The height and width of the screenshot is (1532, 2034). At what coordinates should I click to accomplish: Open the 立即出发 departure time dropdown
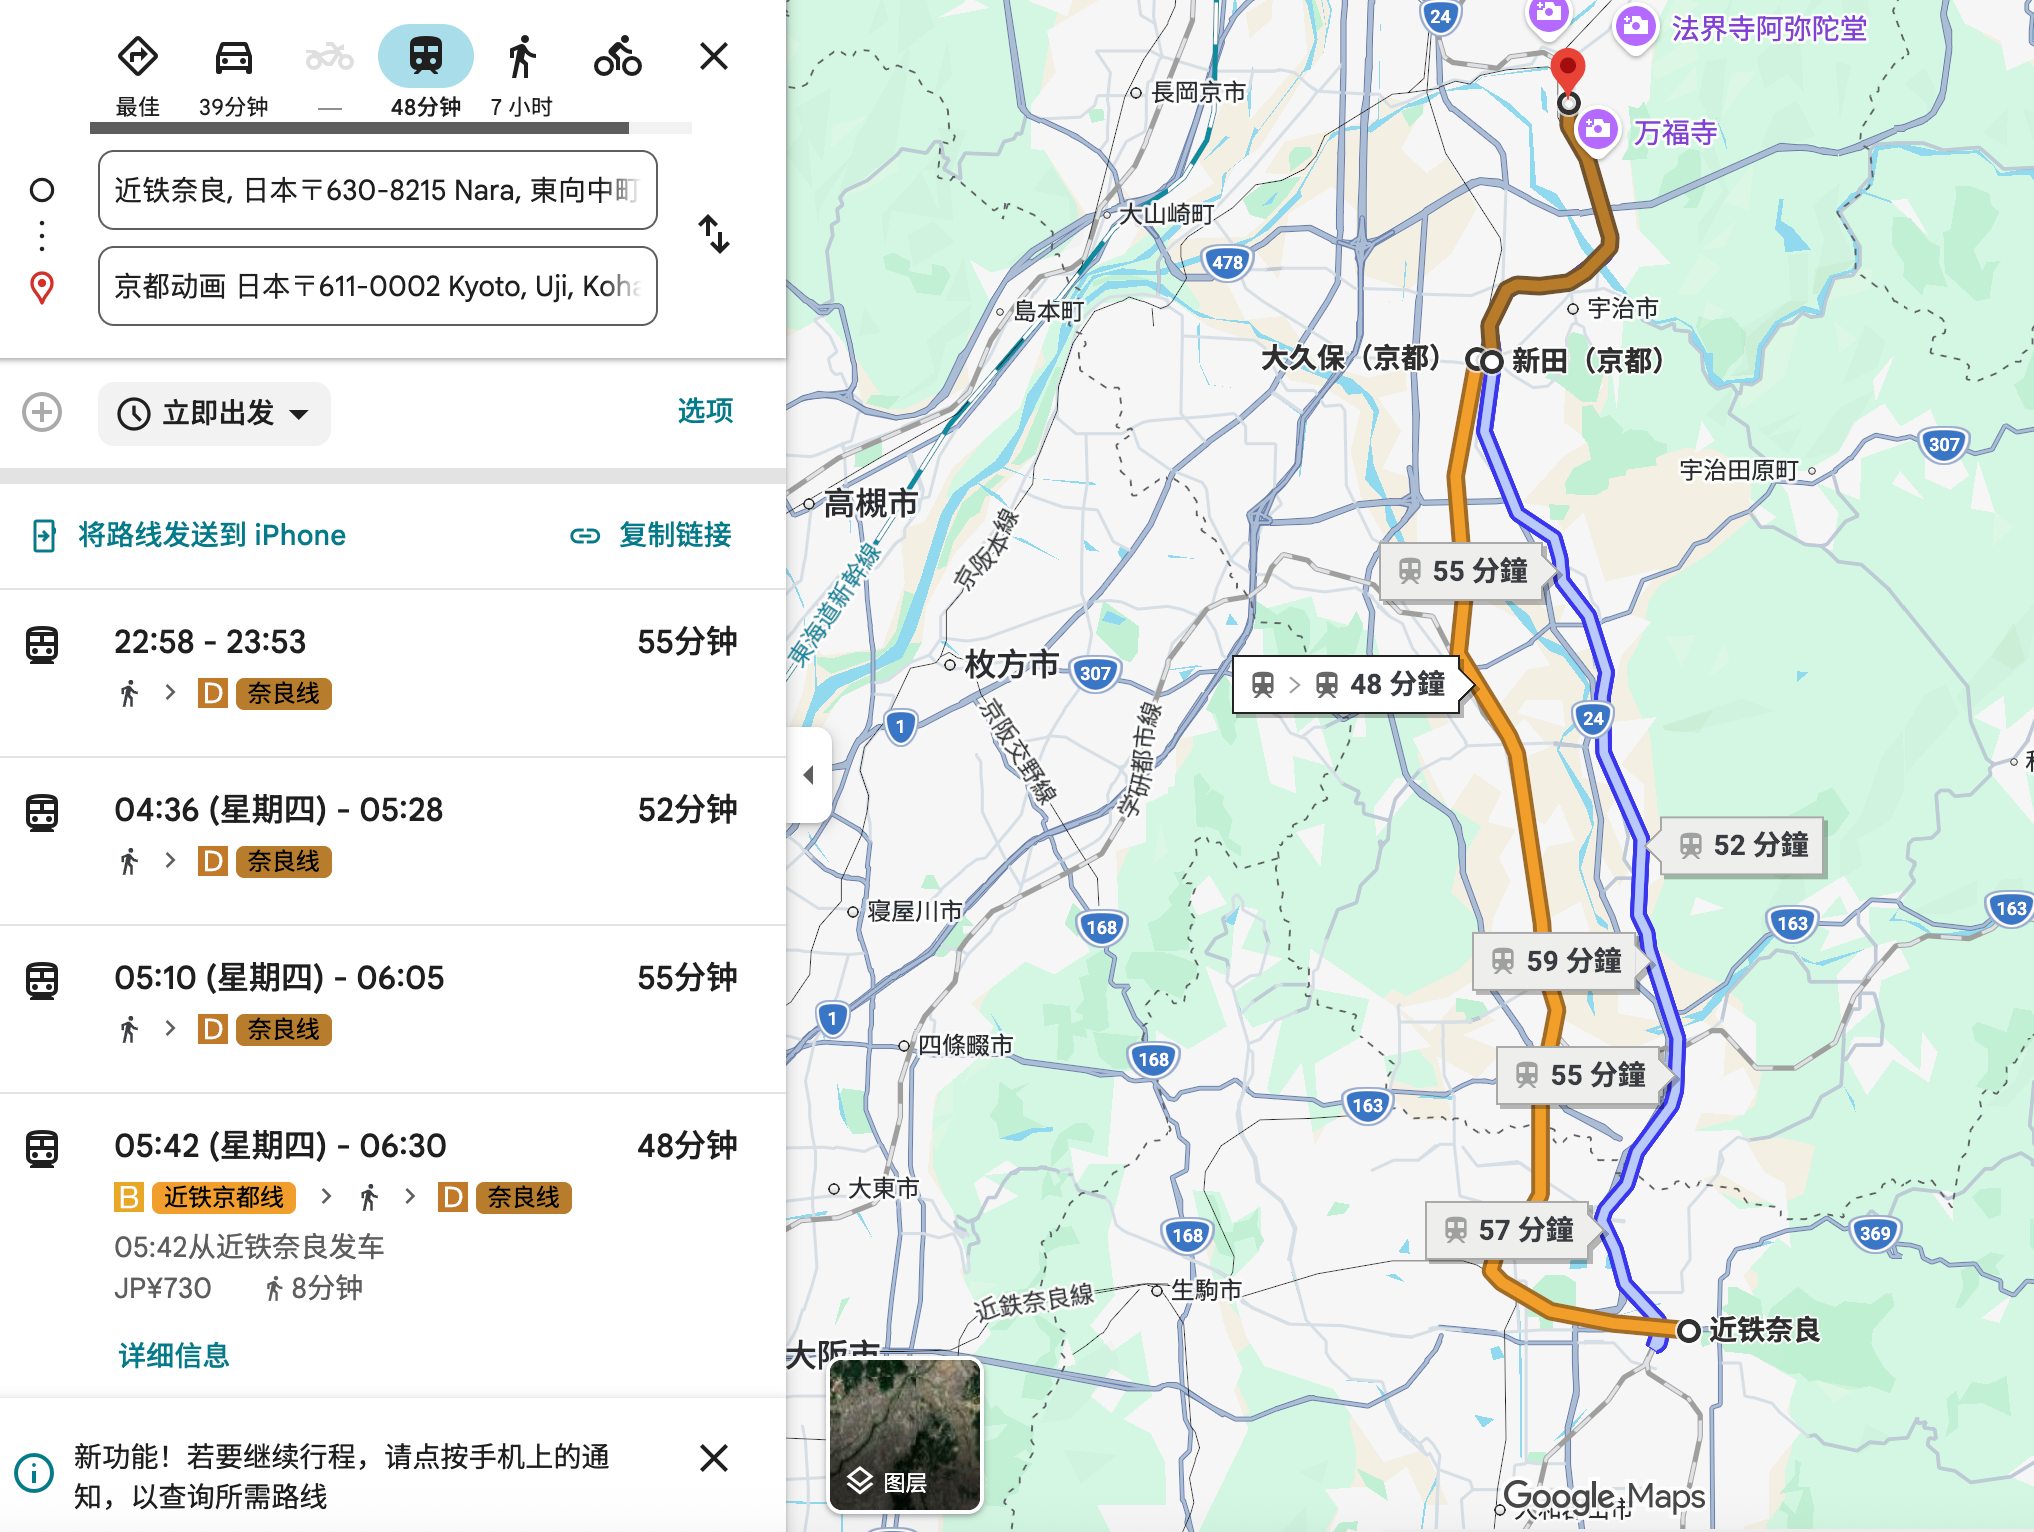tap(214, 413)
